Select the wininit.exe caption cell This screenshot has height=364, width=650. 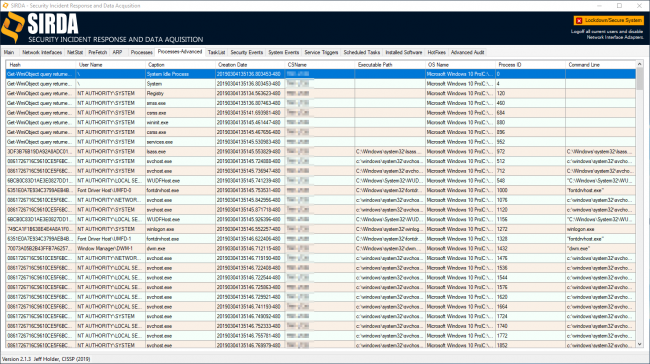[180, 122]
